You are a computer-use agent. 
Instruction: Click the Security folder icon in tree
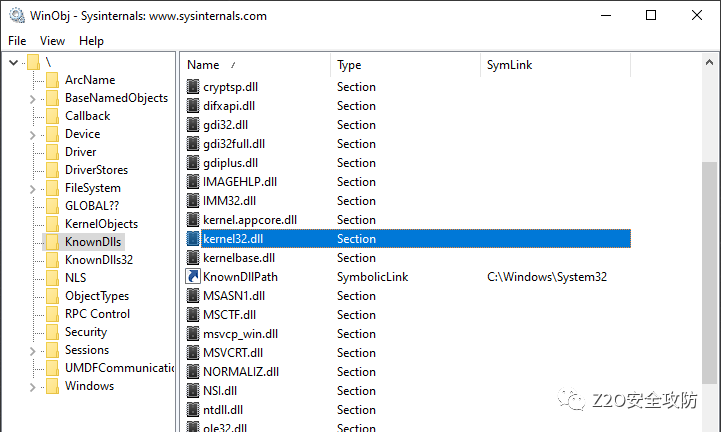[x=52, y=332]
